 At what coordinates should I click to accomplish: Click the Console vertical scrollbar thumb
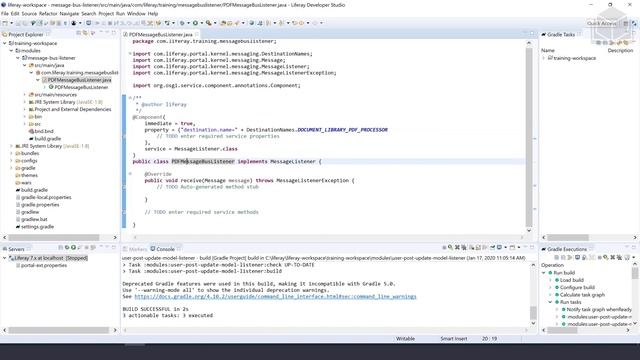point(533,313)
